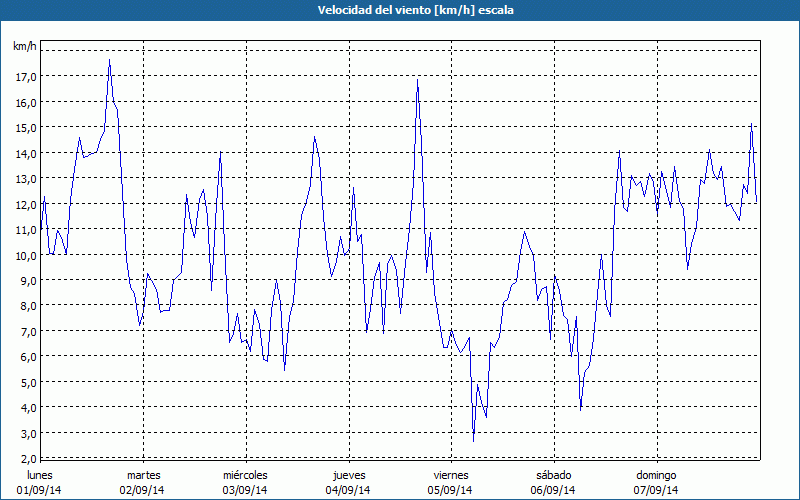This screenshot has height=500, width=800.
Task: Click the 04/09/14 date label
Action: point(348,490)
